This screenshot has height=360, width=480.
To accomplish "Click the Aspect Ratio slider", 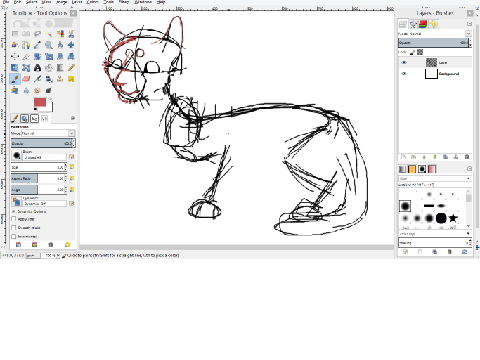I will pos(39,179).
